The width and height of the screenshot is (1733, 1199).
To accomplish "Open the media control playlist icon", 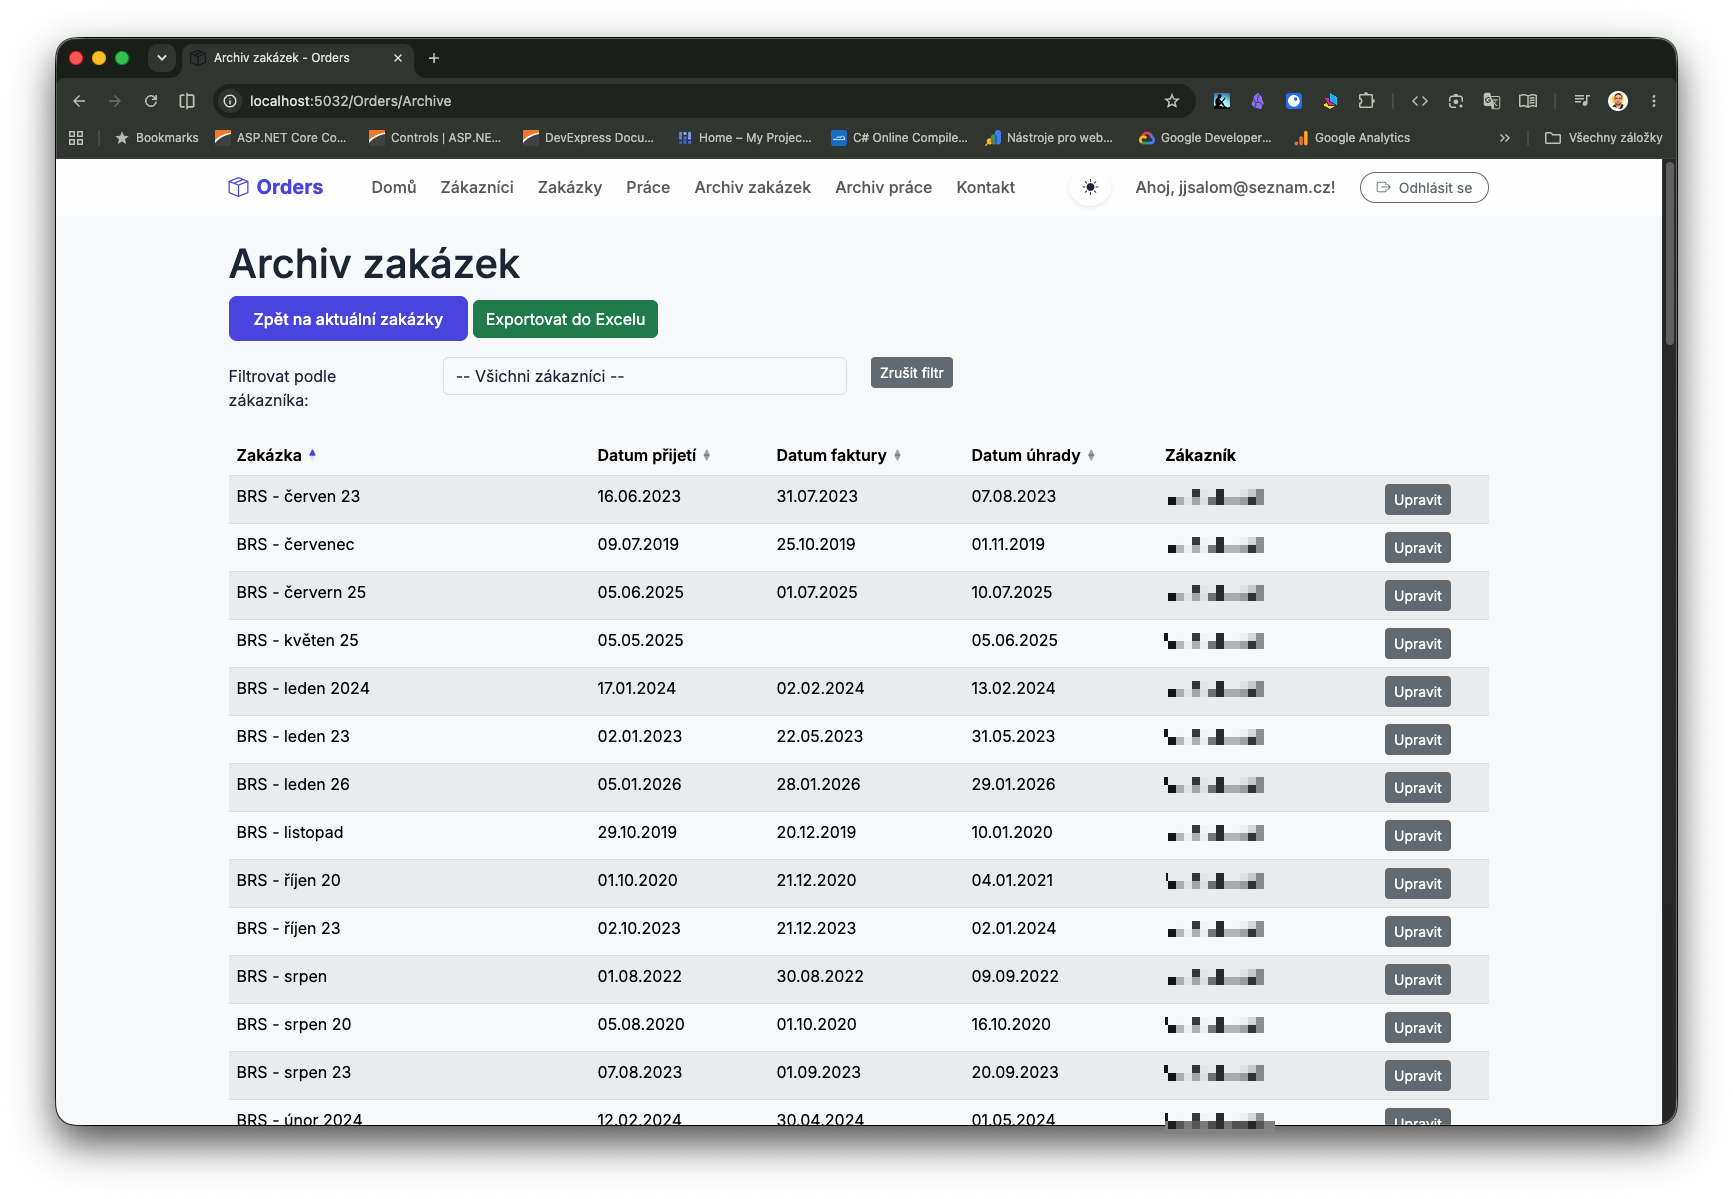I will tap(1582, 101).
